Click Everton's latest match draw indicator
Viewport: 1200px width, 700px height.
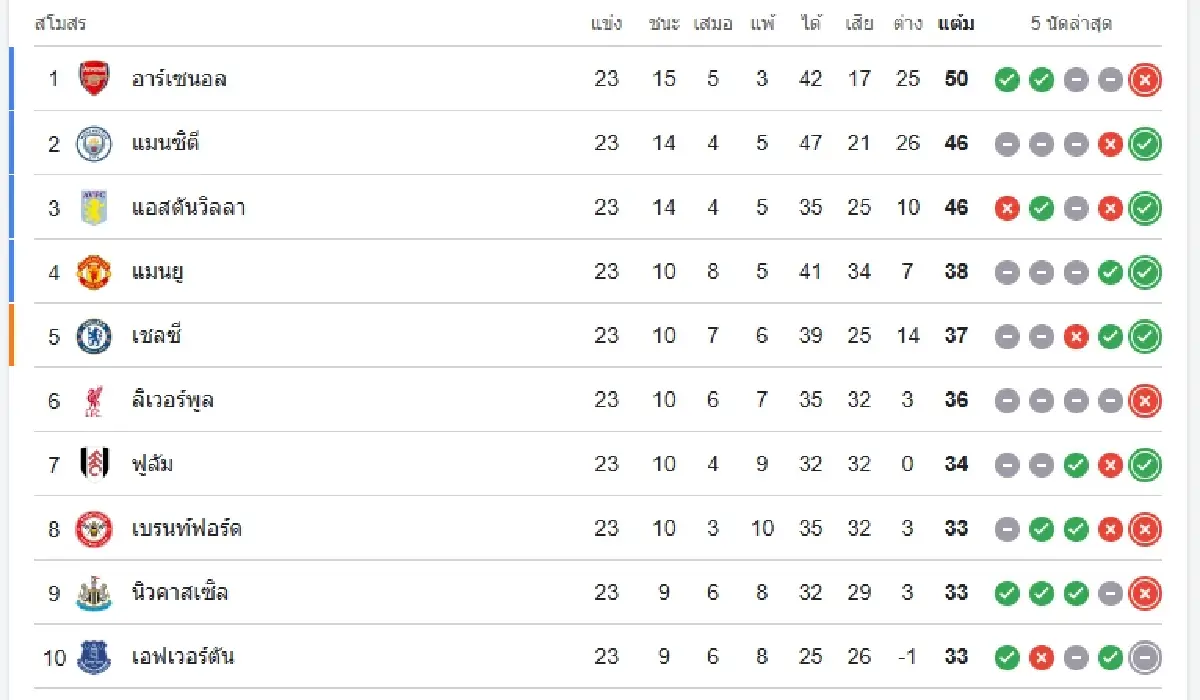[1145, 657]
